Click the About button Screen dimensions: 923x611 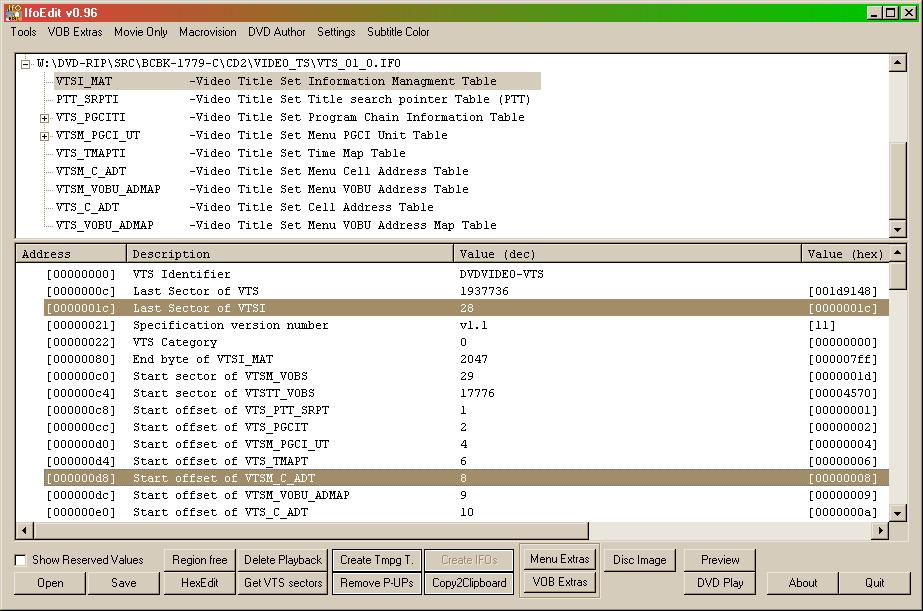click(x=803, y=583)
